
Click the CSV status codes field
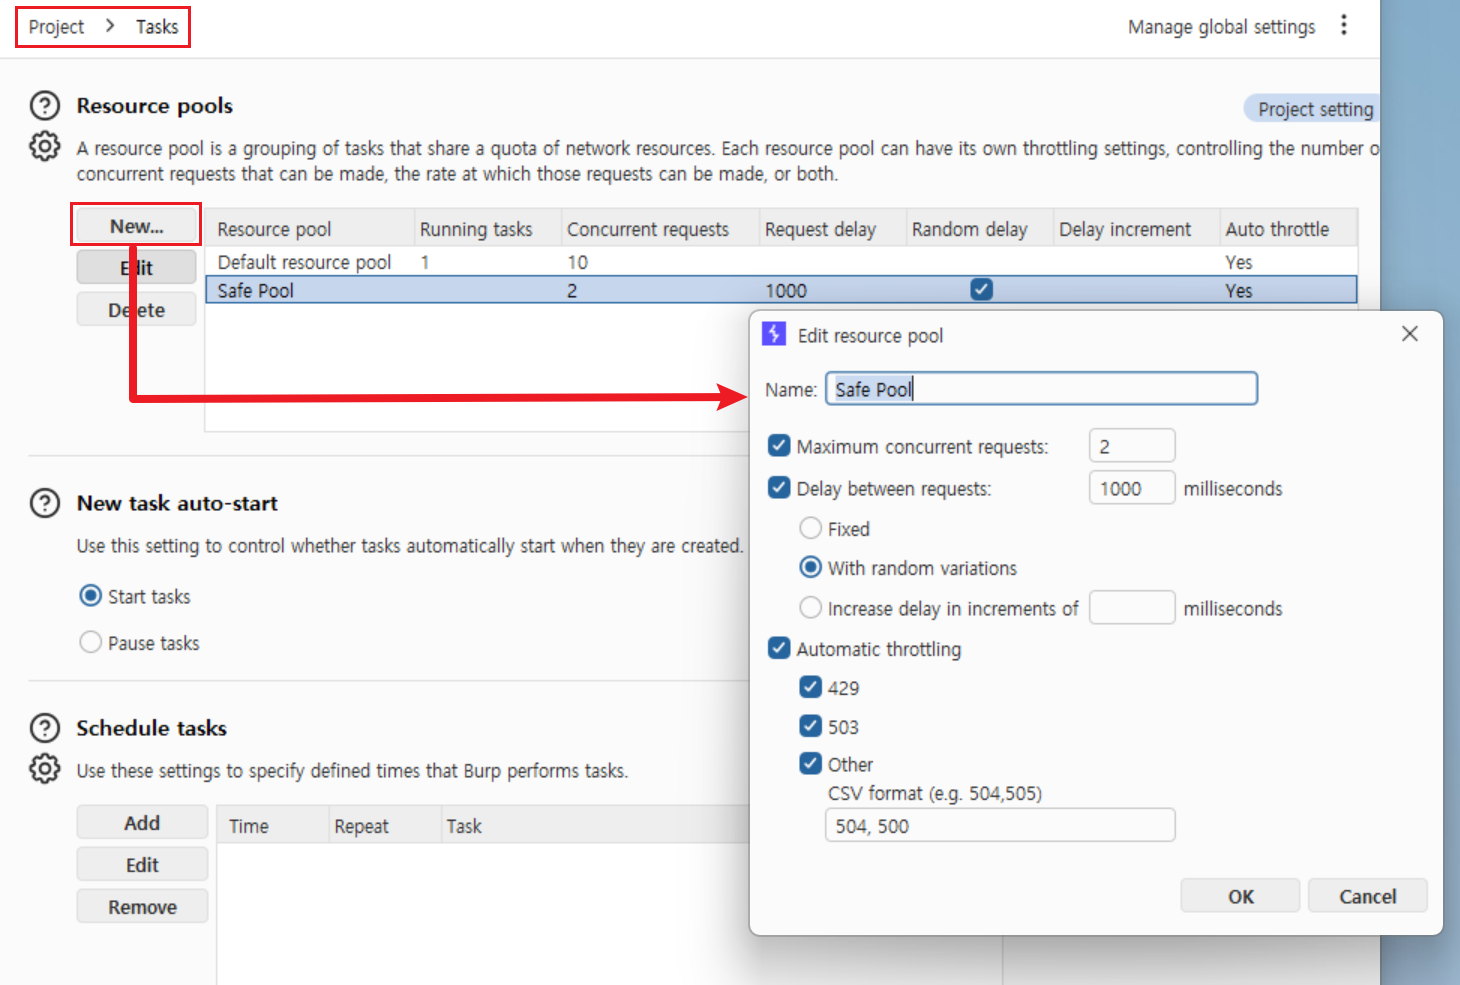pos(1000,826)
